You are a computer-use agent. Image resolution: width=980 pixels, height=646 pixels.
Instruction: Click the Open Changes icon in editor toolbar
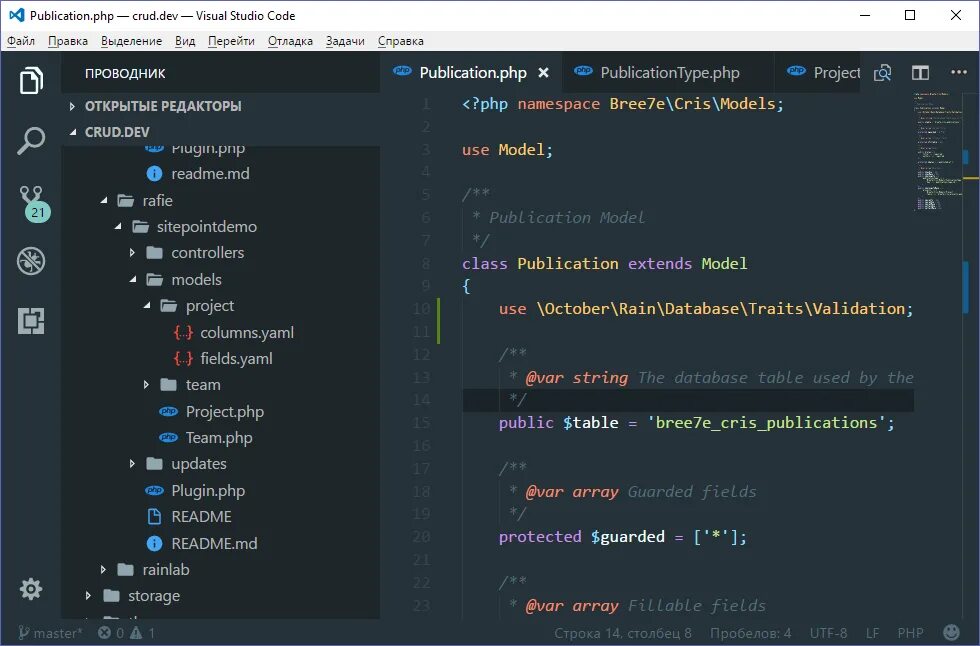882,72
